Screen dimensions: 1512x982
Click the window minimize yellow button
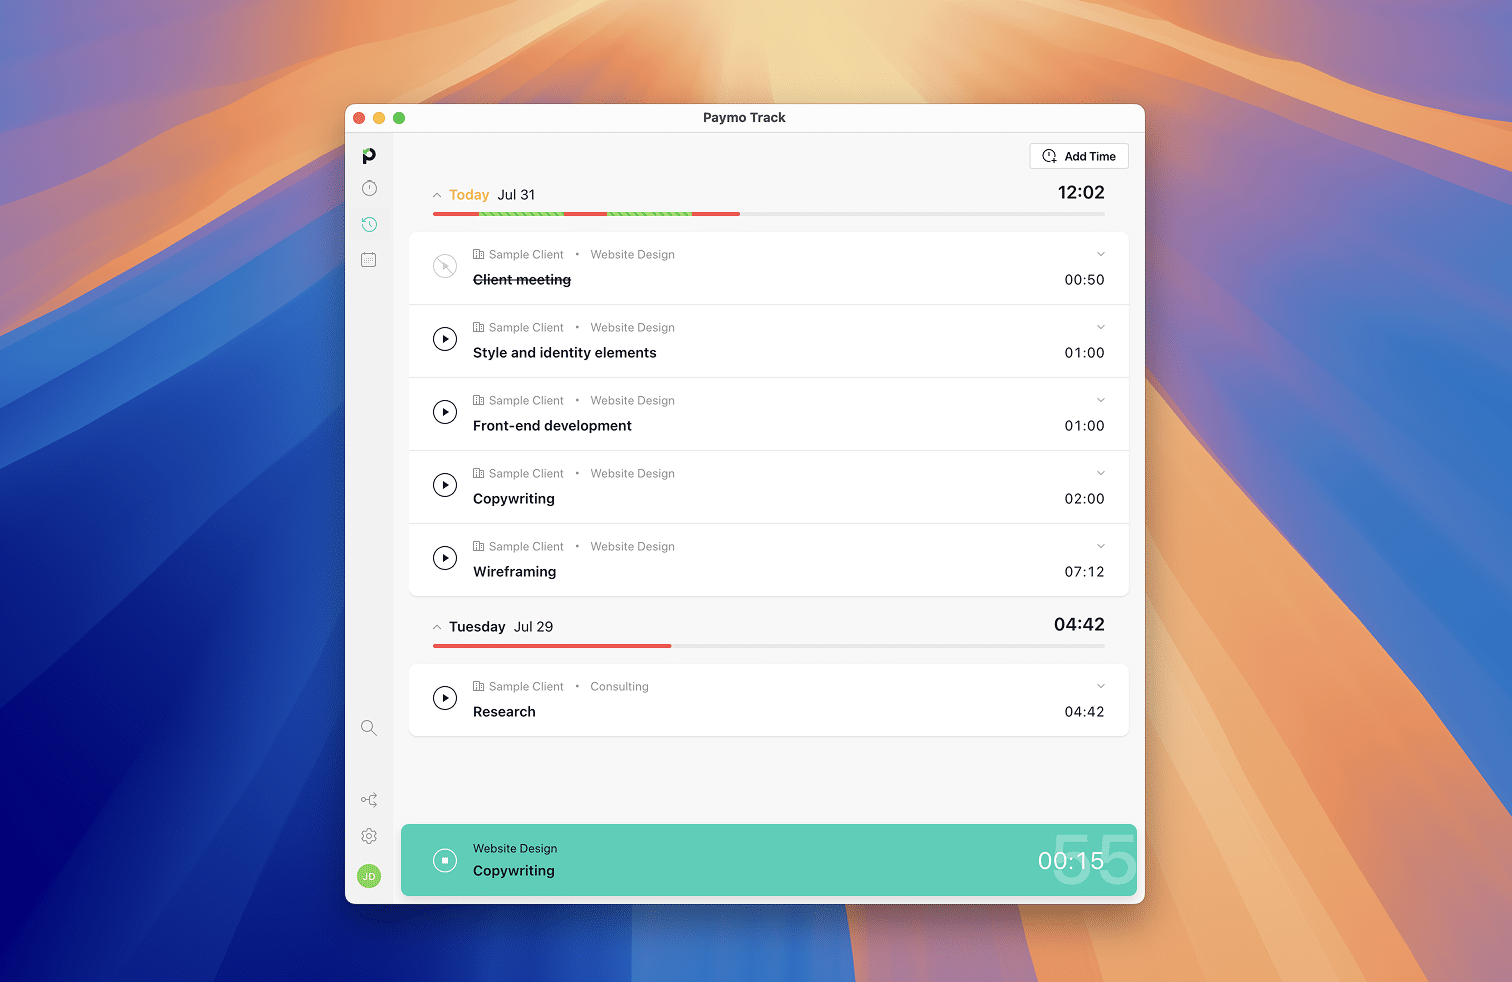click(379, 118)
